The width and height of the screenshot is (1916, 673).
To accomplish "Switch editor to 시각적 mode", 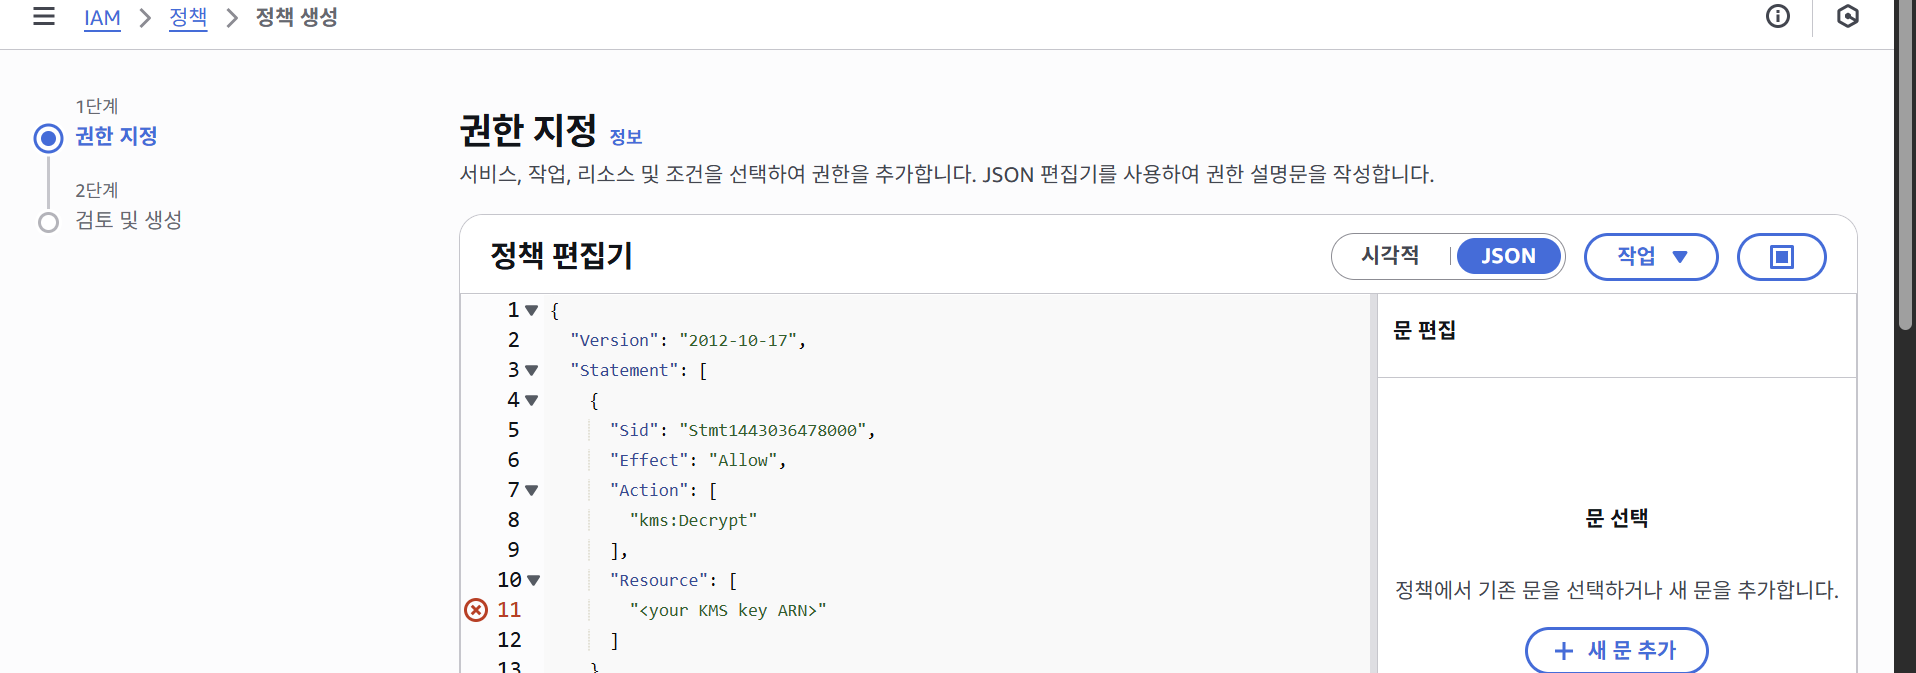I will click(x=1390, y=256).
